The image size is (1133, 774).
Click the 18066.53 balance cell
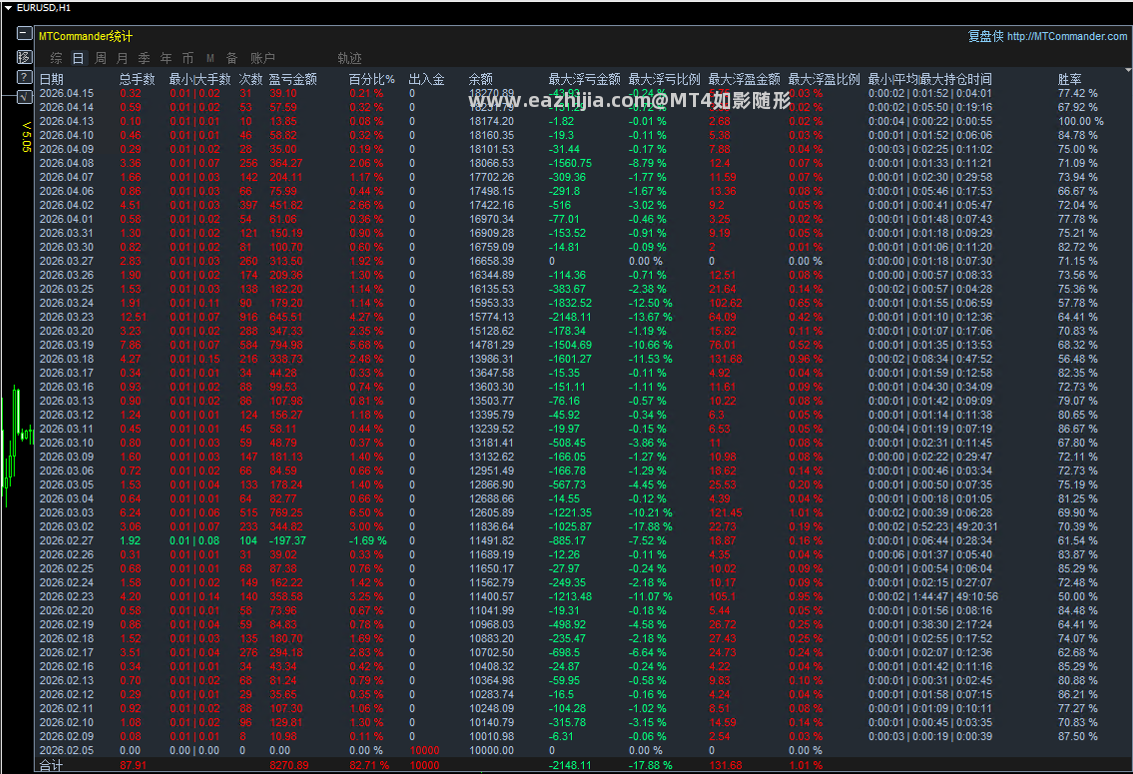point(491,163)
